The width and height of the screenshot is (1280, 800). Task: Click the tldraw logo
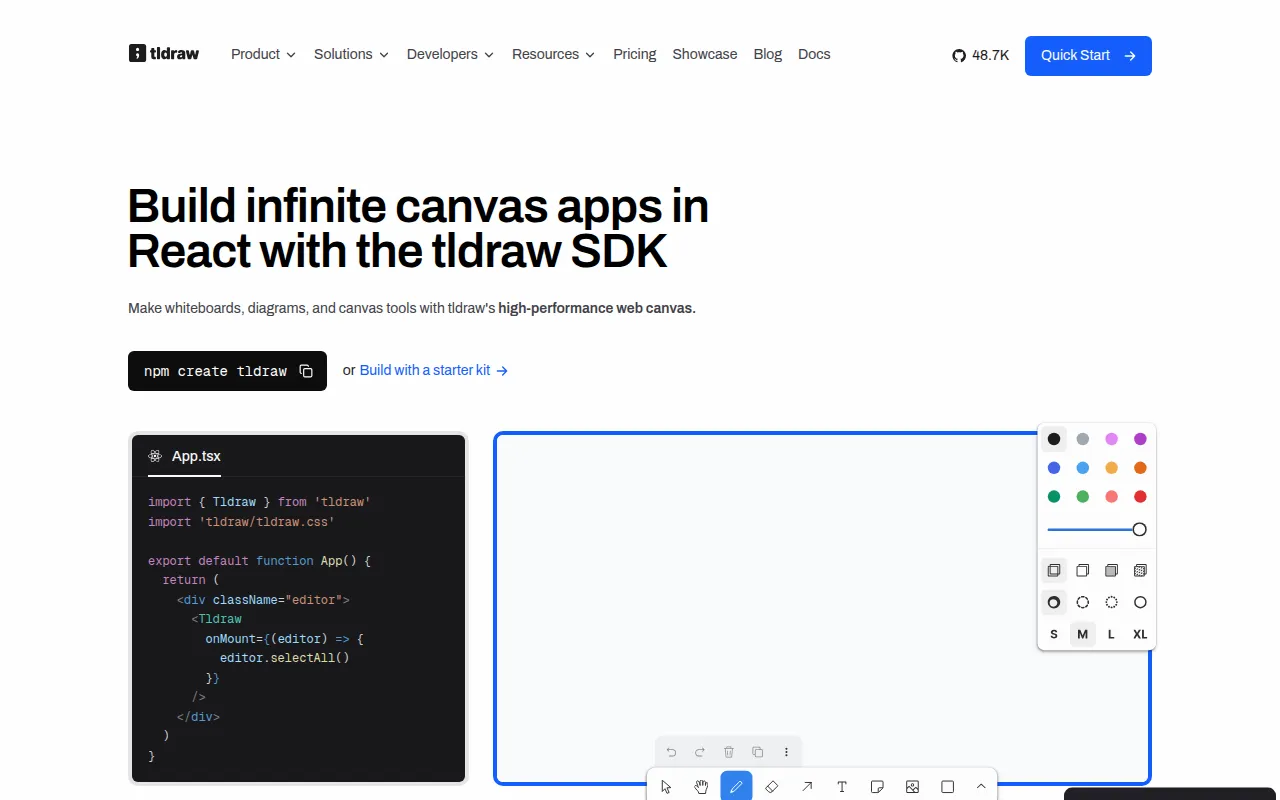coord(164,54)
